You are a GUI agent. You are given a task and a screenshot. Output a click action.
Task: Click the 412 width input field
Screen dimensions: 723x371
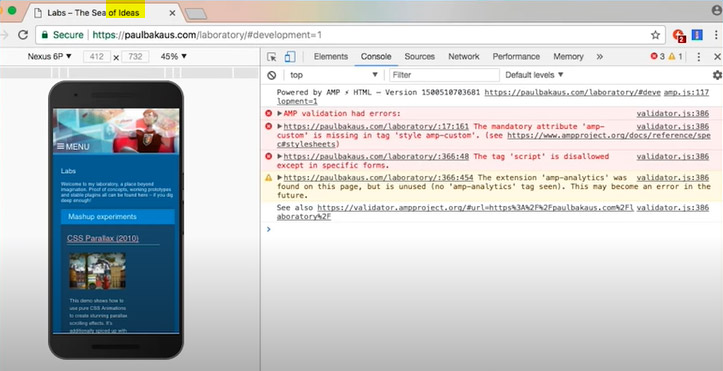point(97,57)
